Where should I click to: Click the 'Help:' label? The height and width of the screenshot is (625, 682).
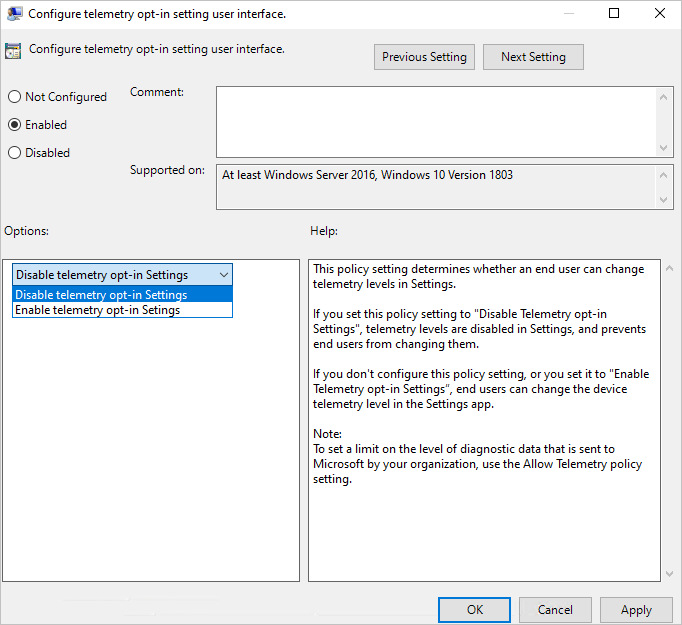(324, 231)
